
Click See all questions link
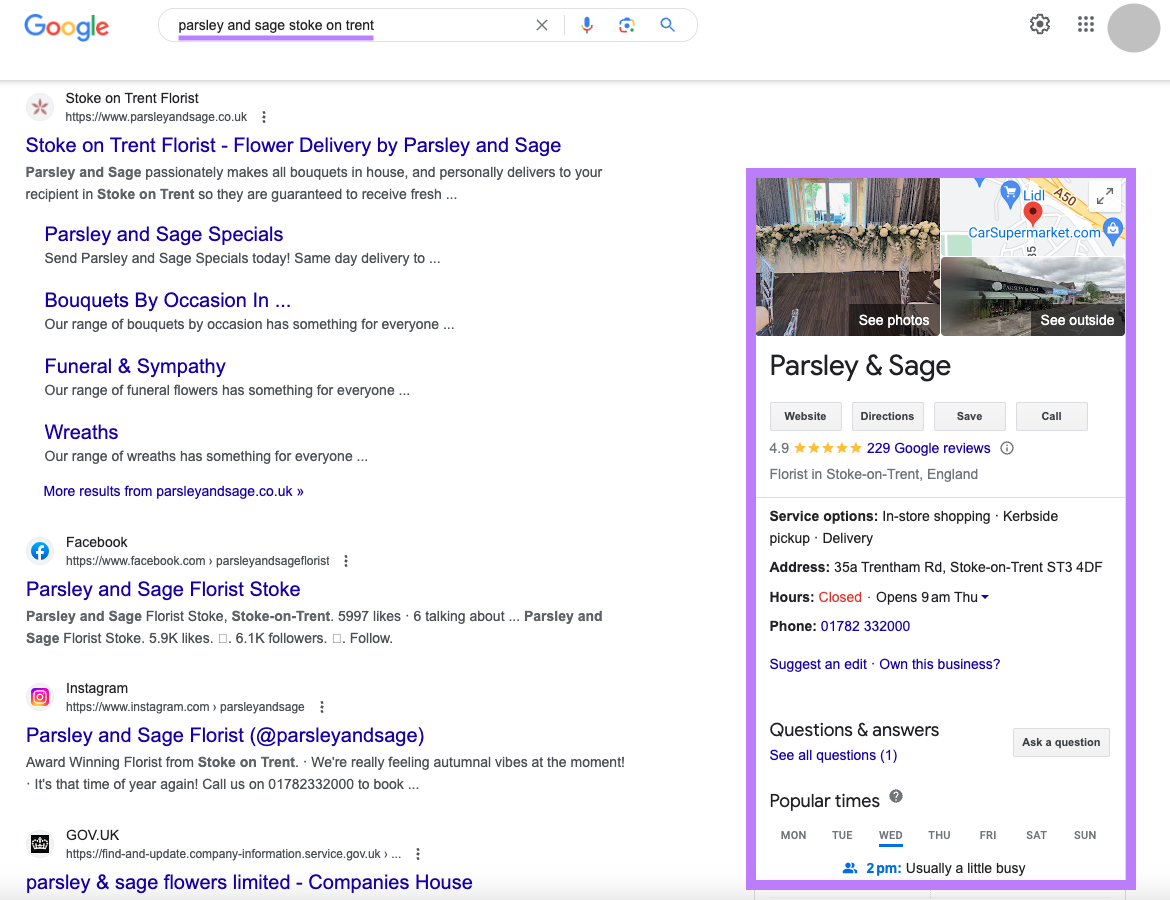tap(833, 755)
